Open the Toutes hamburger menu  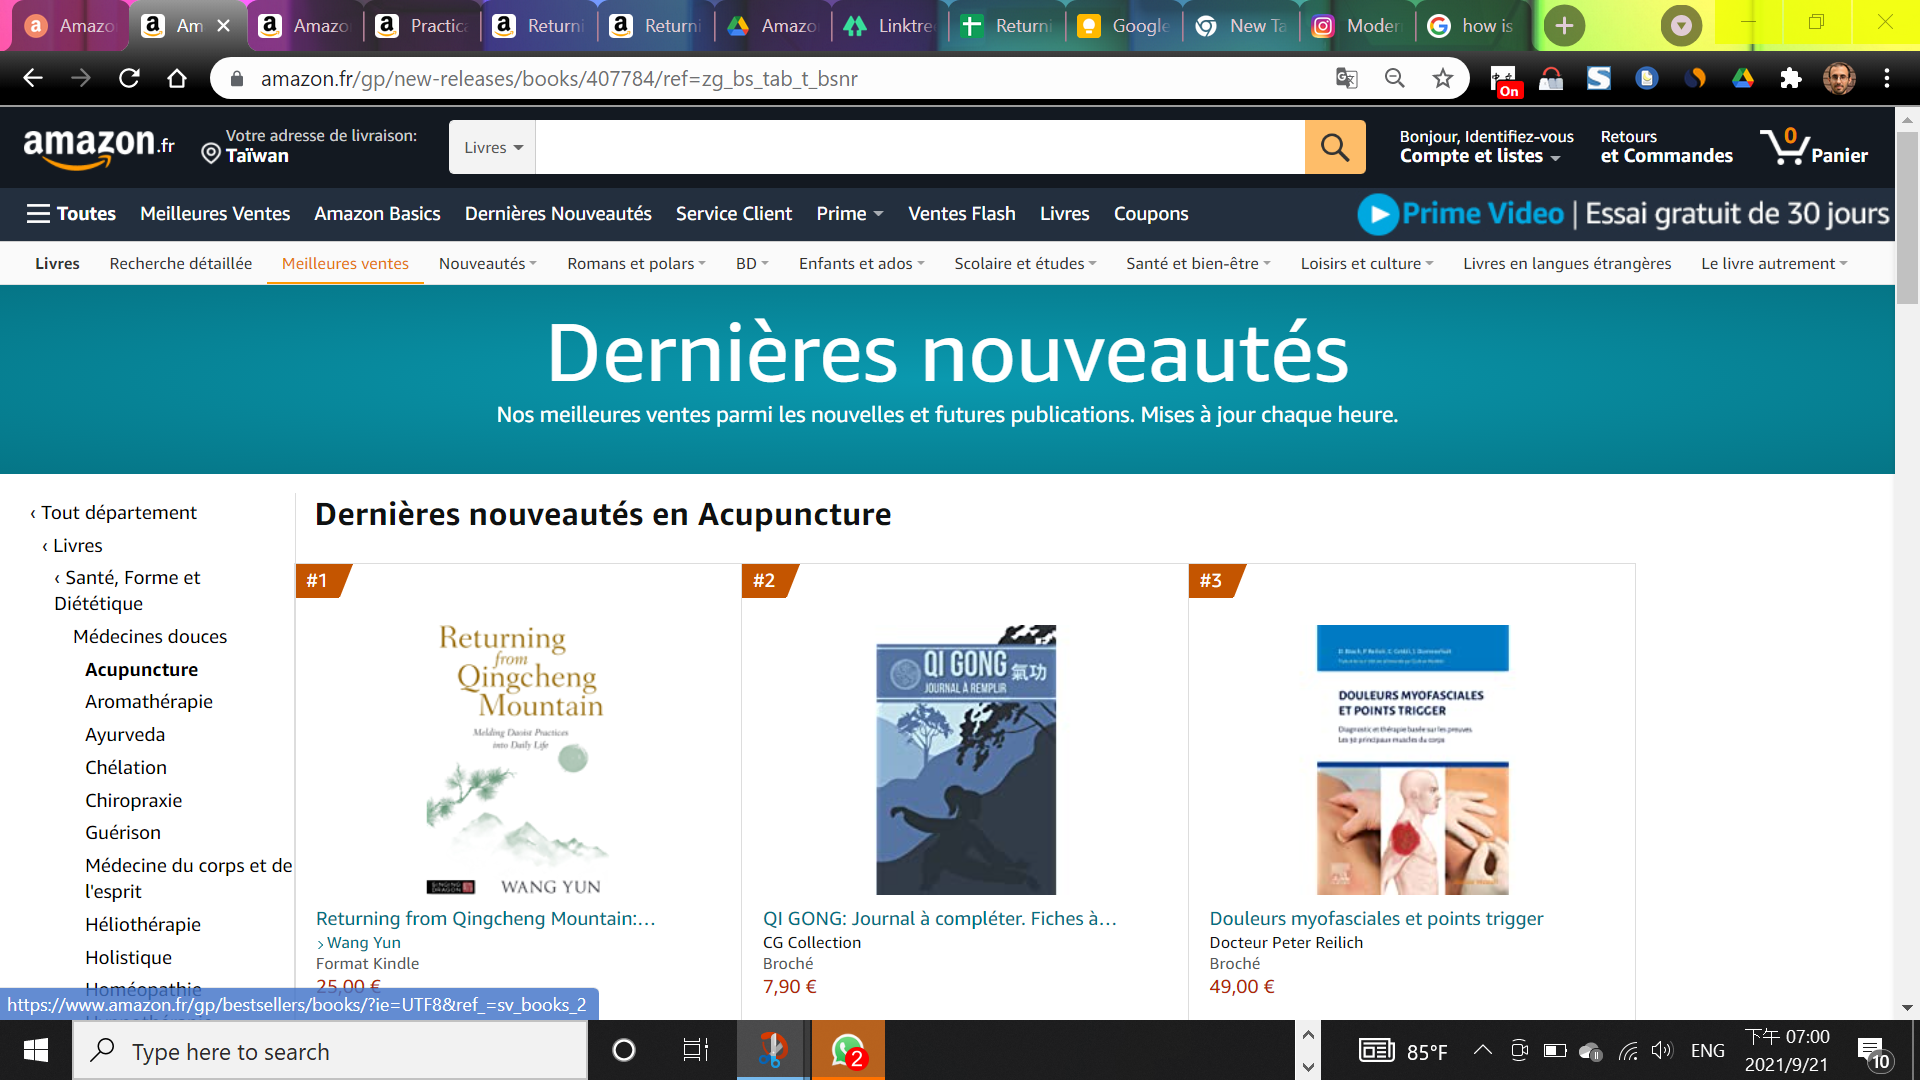pyautogui.click(x=71, y=213)
